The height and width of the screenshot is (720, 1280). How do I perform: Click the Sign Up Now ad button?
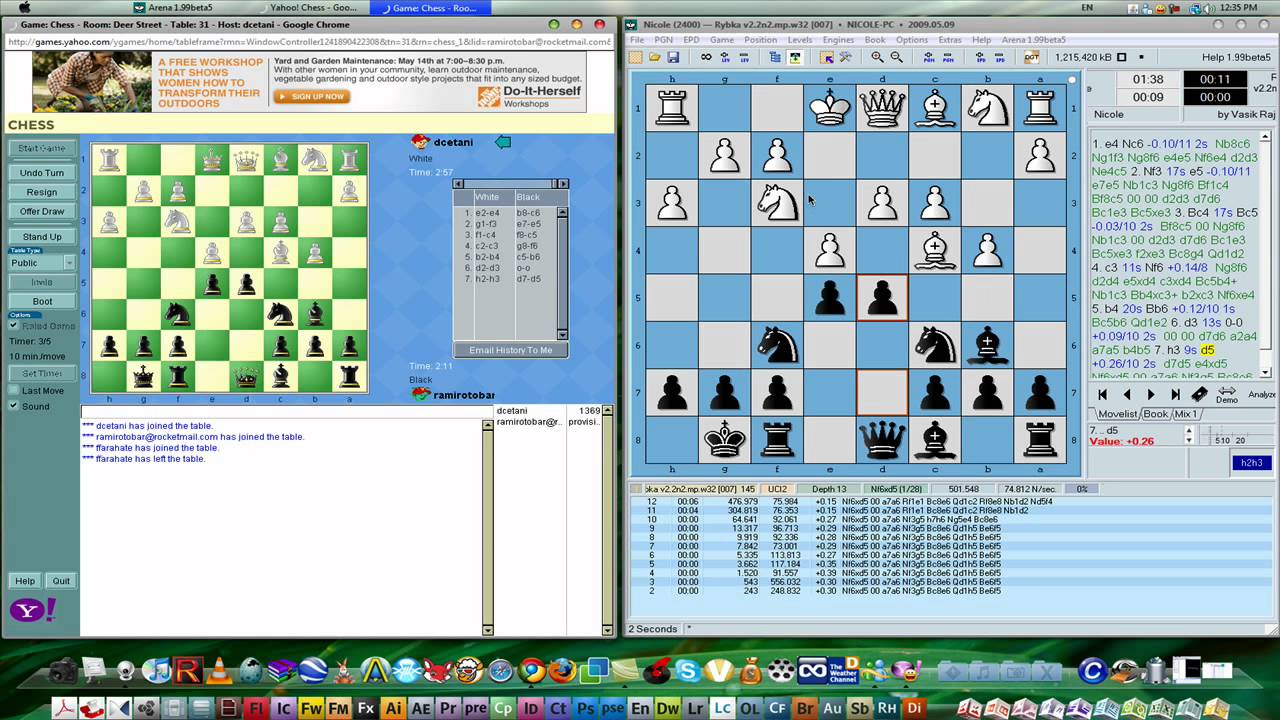click(x=310, y=97)
